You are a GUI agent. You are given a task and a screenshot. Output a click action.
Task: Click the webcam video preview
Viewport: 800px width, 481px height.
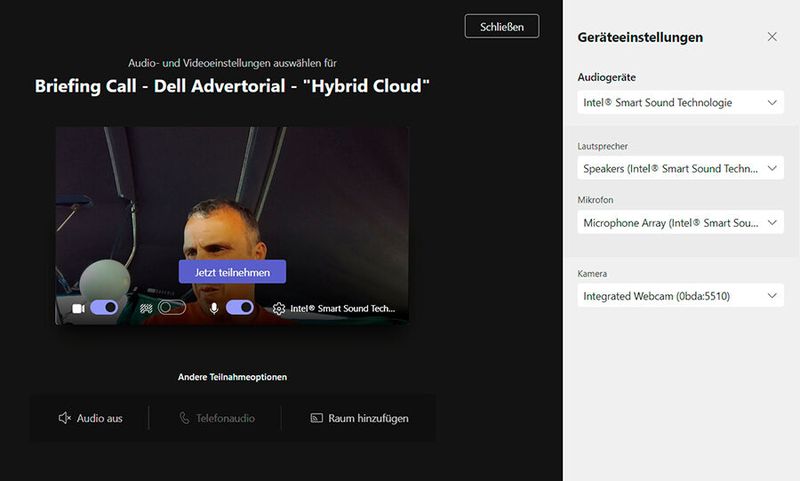point(232,225)
